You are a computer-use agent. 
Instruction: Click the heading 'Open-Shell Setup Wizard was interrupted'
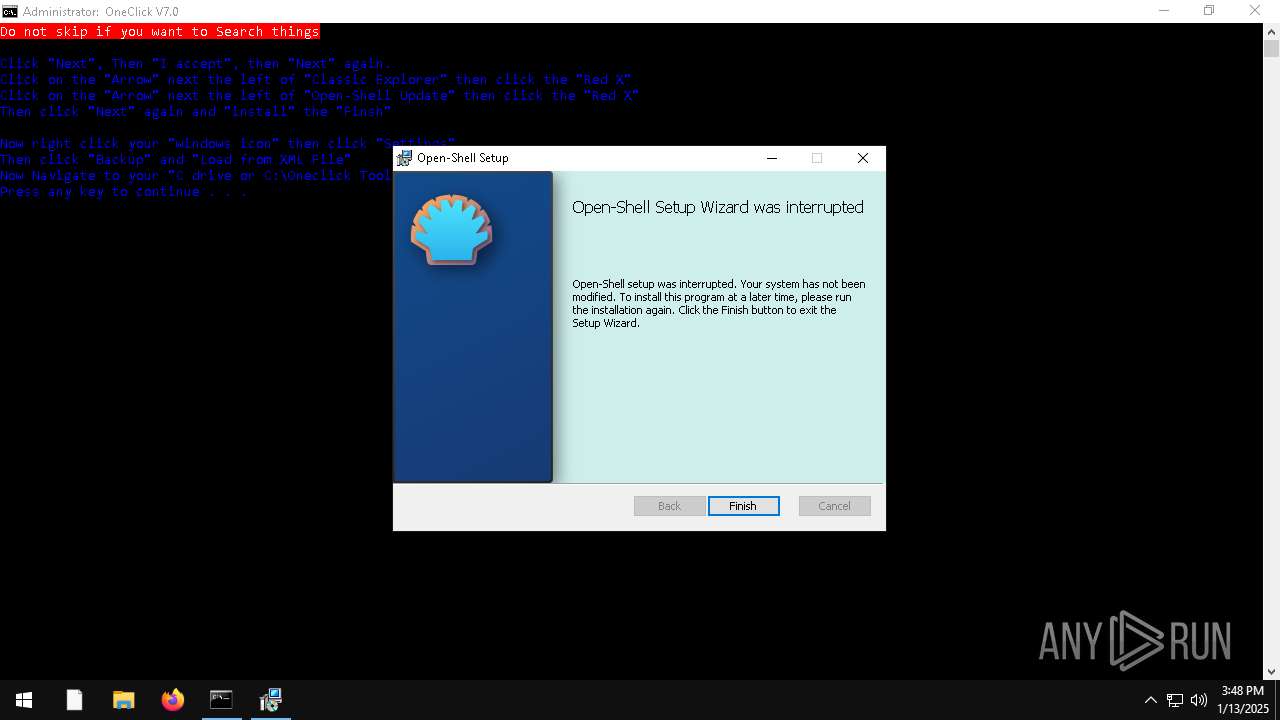tap(718, 207)
